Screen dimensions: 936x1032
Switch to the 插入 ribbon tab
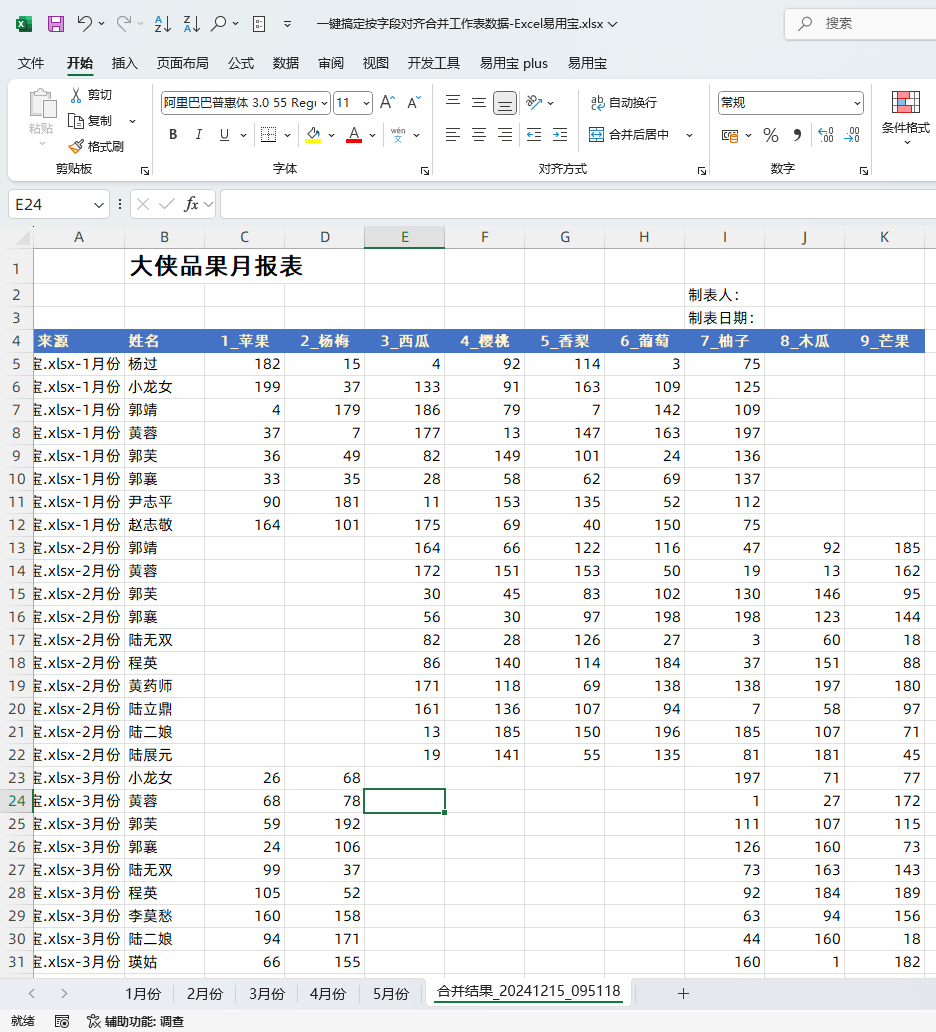tap(124, 63)
